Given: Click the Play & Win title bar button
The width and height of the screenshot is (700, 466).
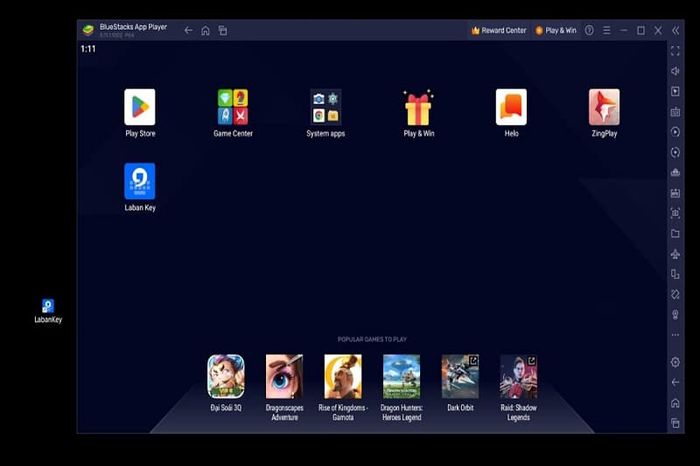Looking at the screenshot, I should [x=556, y=30].
